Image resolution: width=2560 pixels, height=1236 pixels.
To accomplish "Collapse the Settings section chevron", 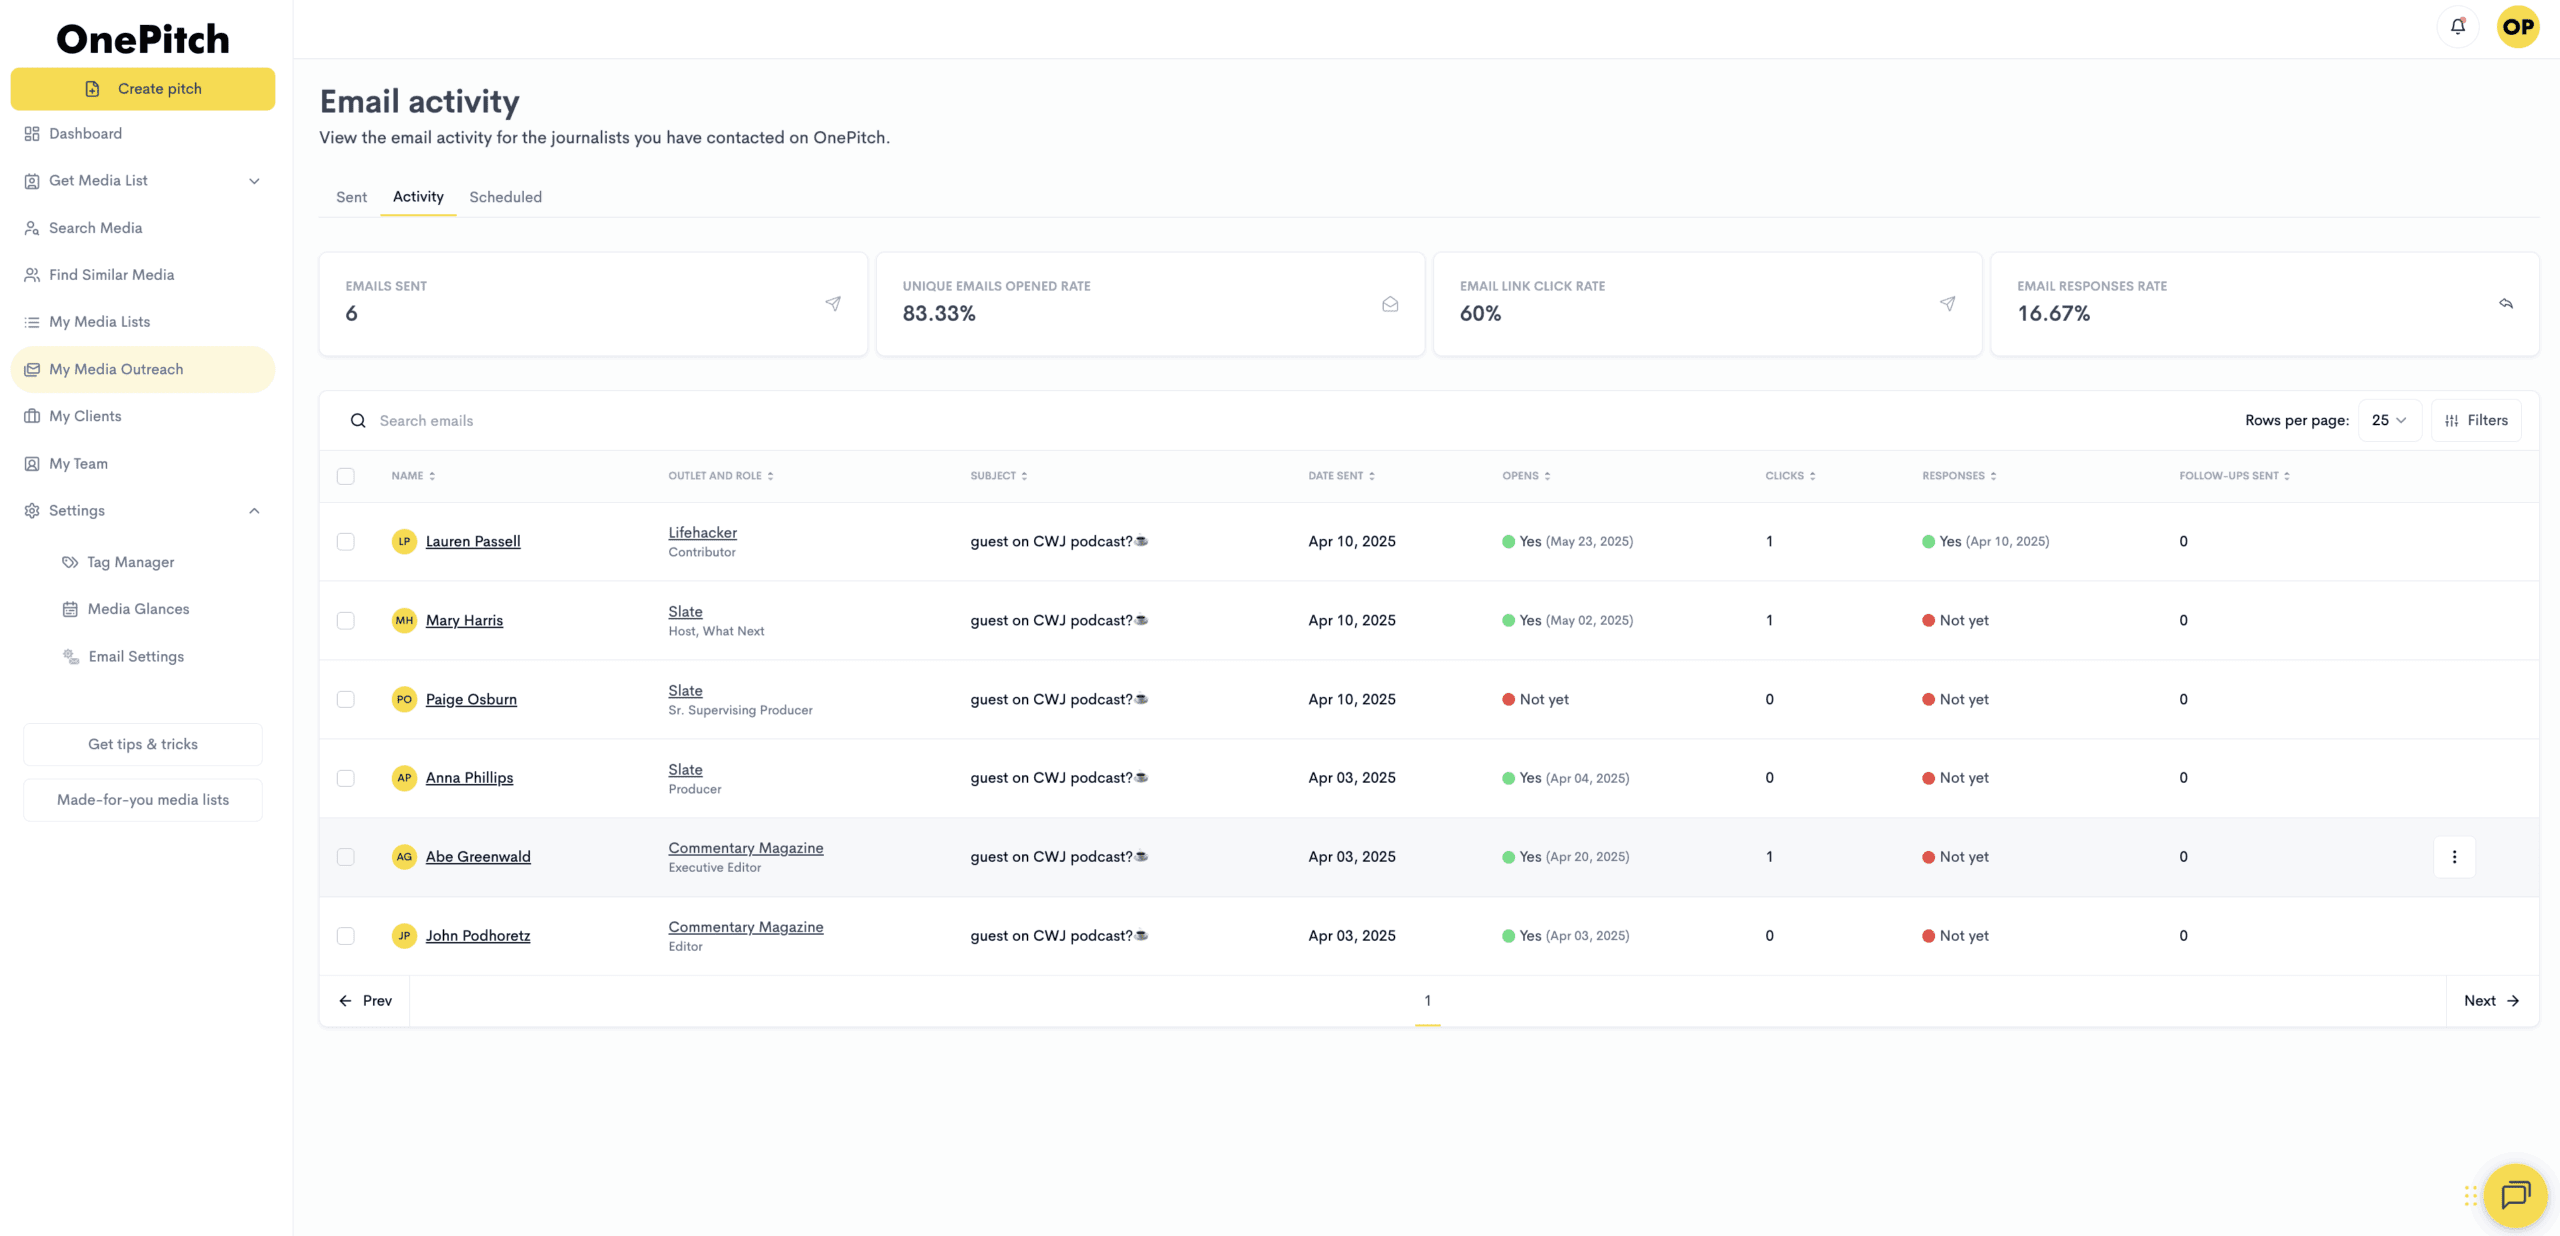I will pos(254,511).
